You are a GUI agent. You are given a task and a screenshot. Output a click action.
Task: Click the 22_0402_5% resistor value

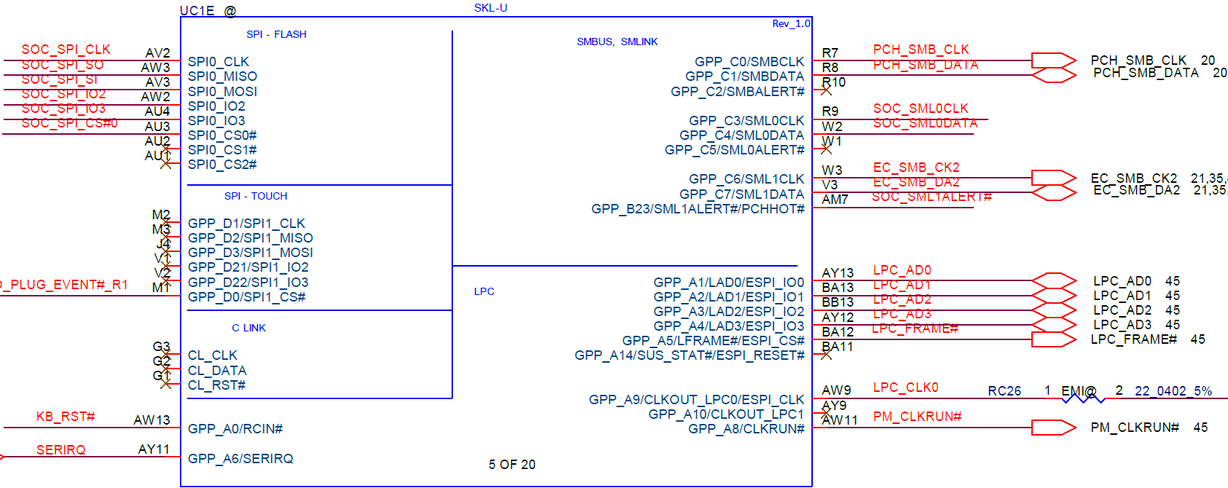[1173, 391]
